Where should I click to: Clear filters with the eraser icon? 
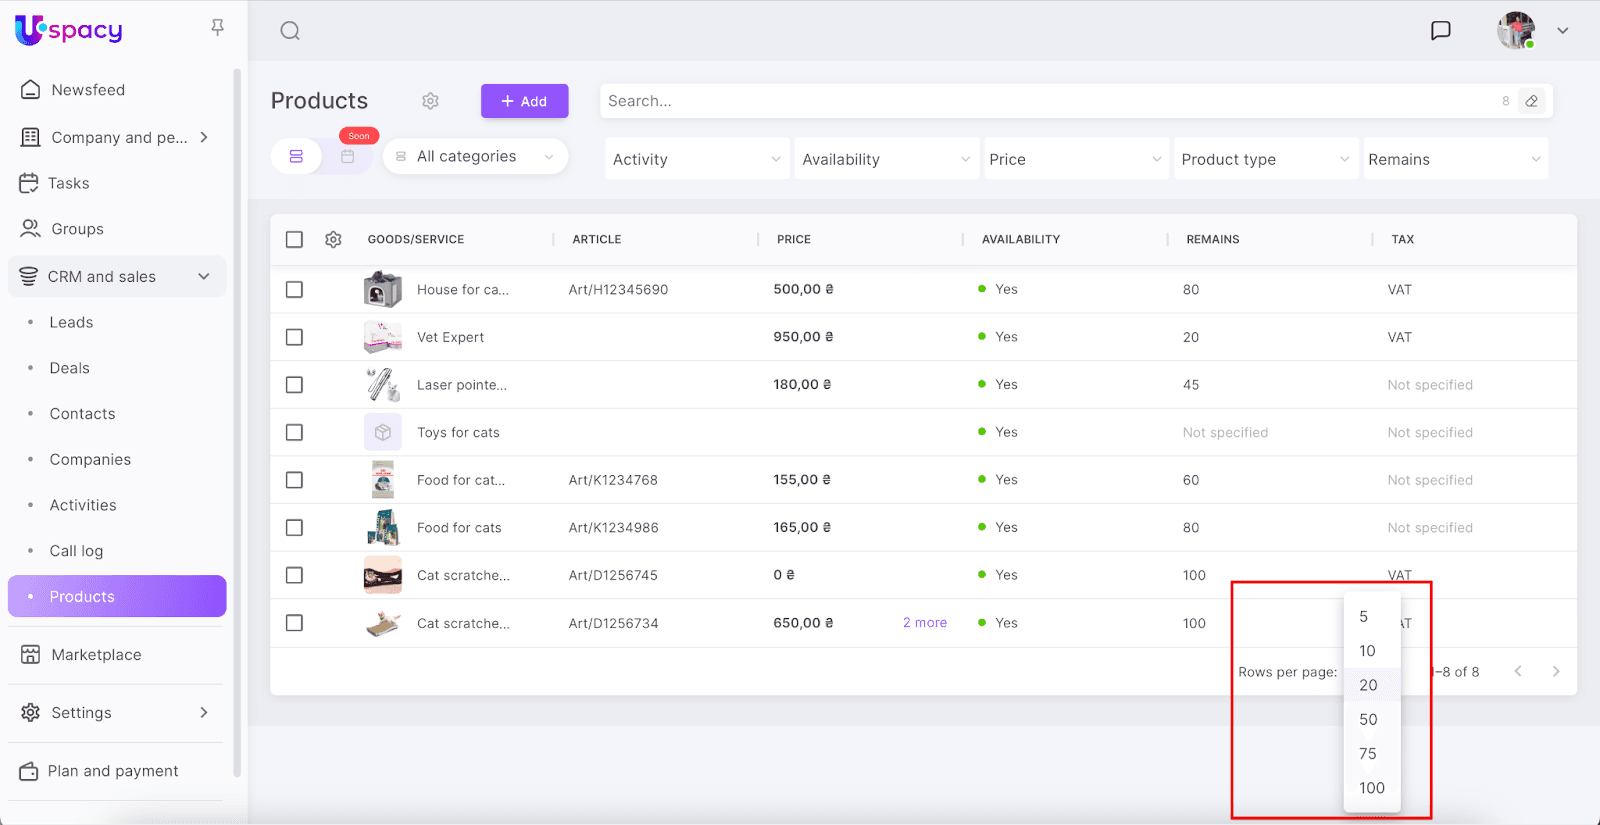[x=1531, y=101]
